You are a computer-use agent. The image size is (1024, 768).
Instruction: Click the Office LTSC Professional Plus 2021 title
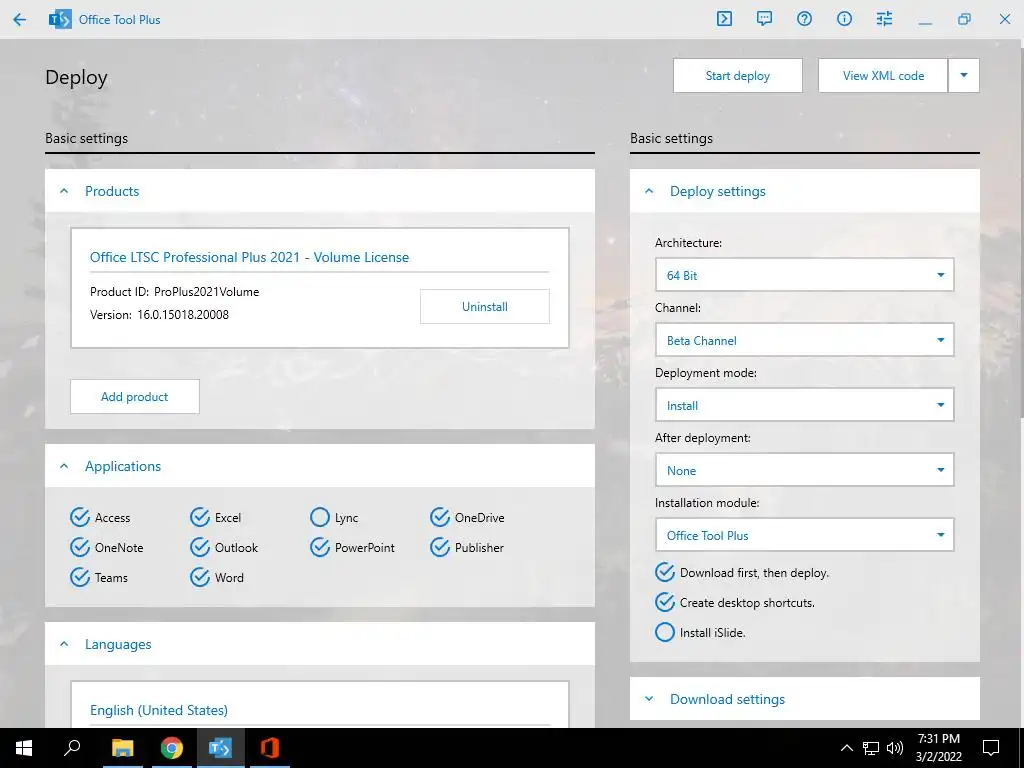point(249,257)
